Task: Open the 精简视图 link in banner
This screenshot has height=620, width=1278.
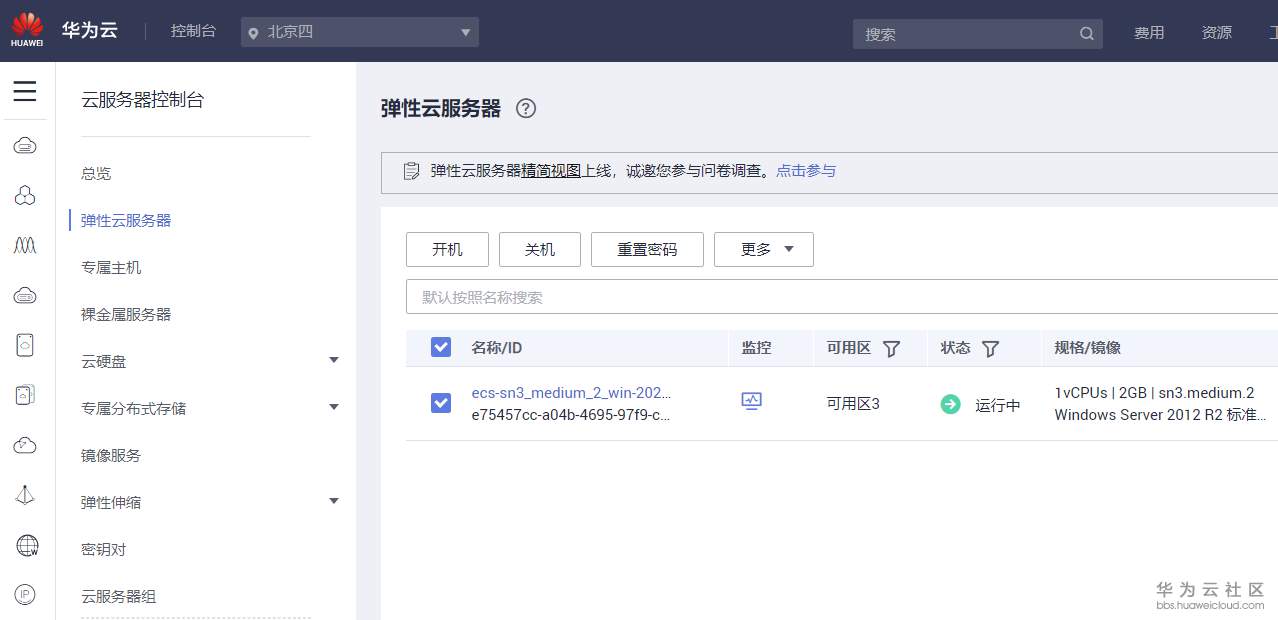Action: click(552, 171)
